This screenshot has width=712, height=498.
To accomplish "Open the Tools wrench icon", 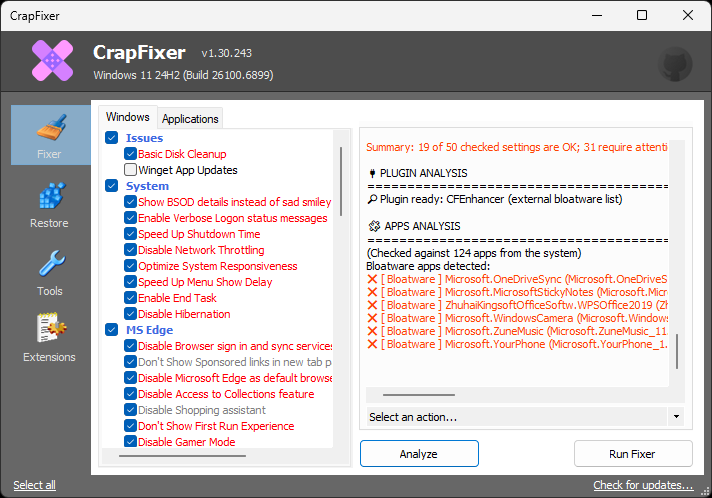I will tap(52, 263).
